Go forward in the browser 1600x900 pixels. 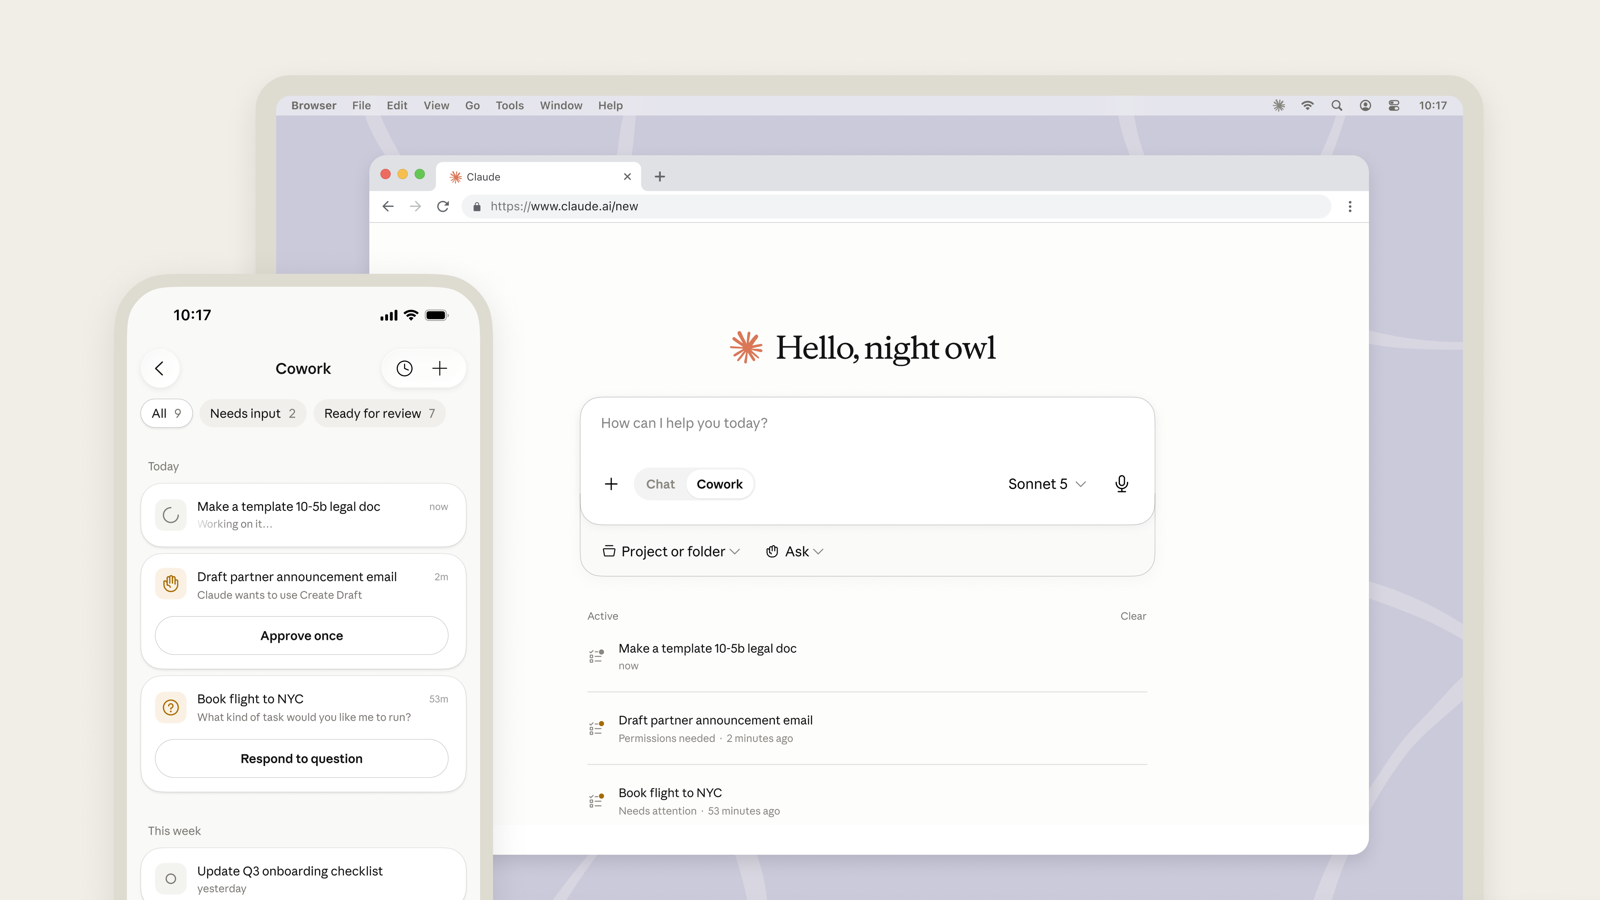coord(415,206)
